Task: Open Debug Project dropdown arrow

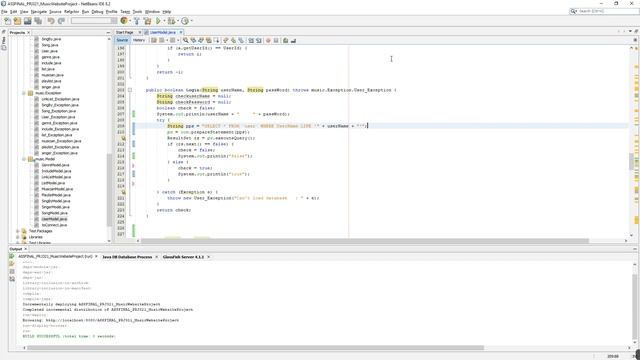Action: click(178, 21)
